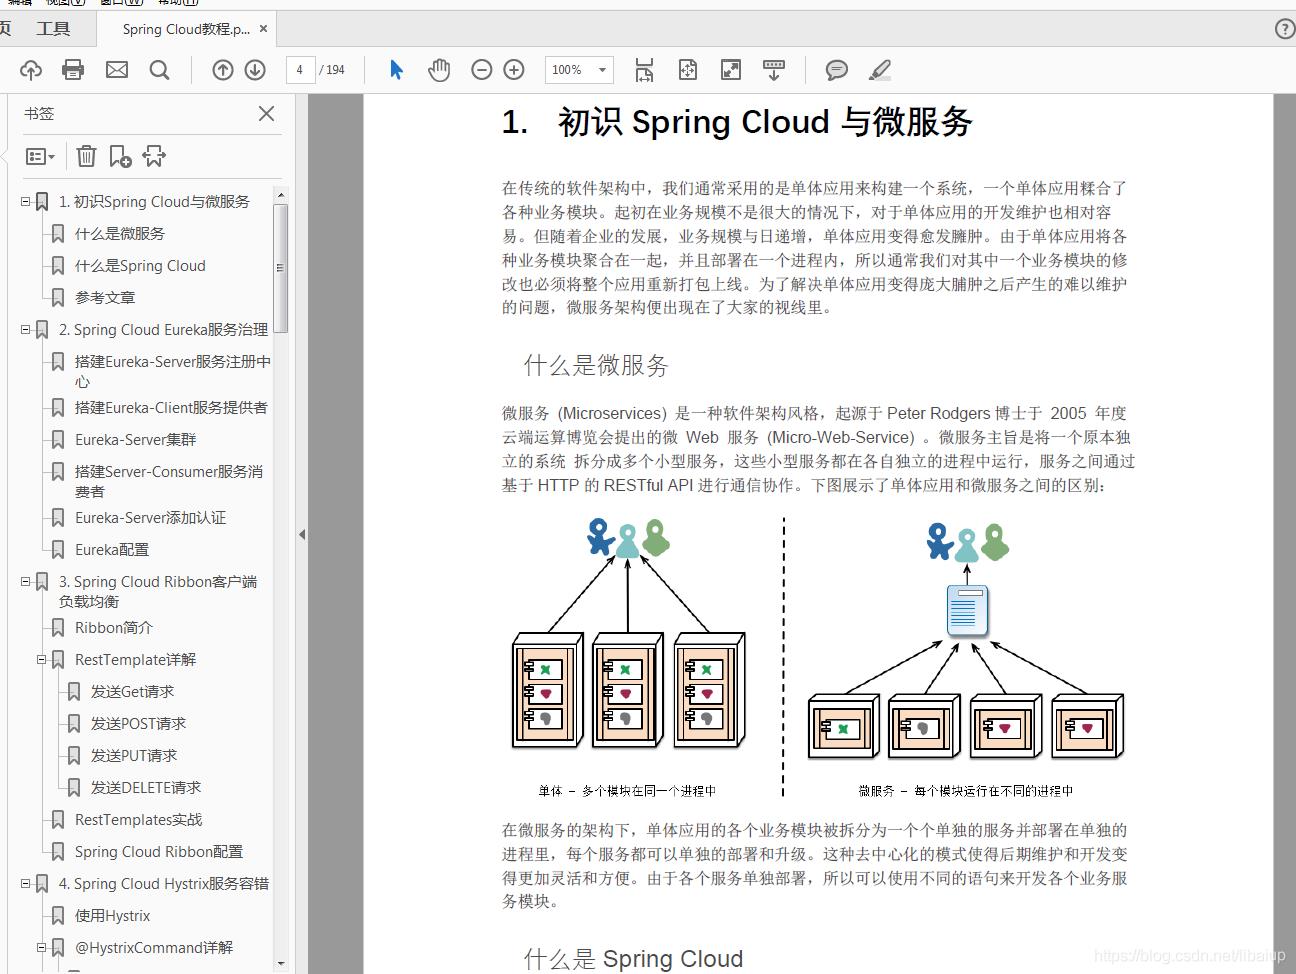Screen dimensions: 1296x974
Task: Open bookmark 'Eureka-Server添加认证'
Action: tap(150, 517)
